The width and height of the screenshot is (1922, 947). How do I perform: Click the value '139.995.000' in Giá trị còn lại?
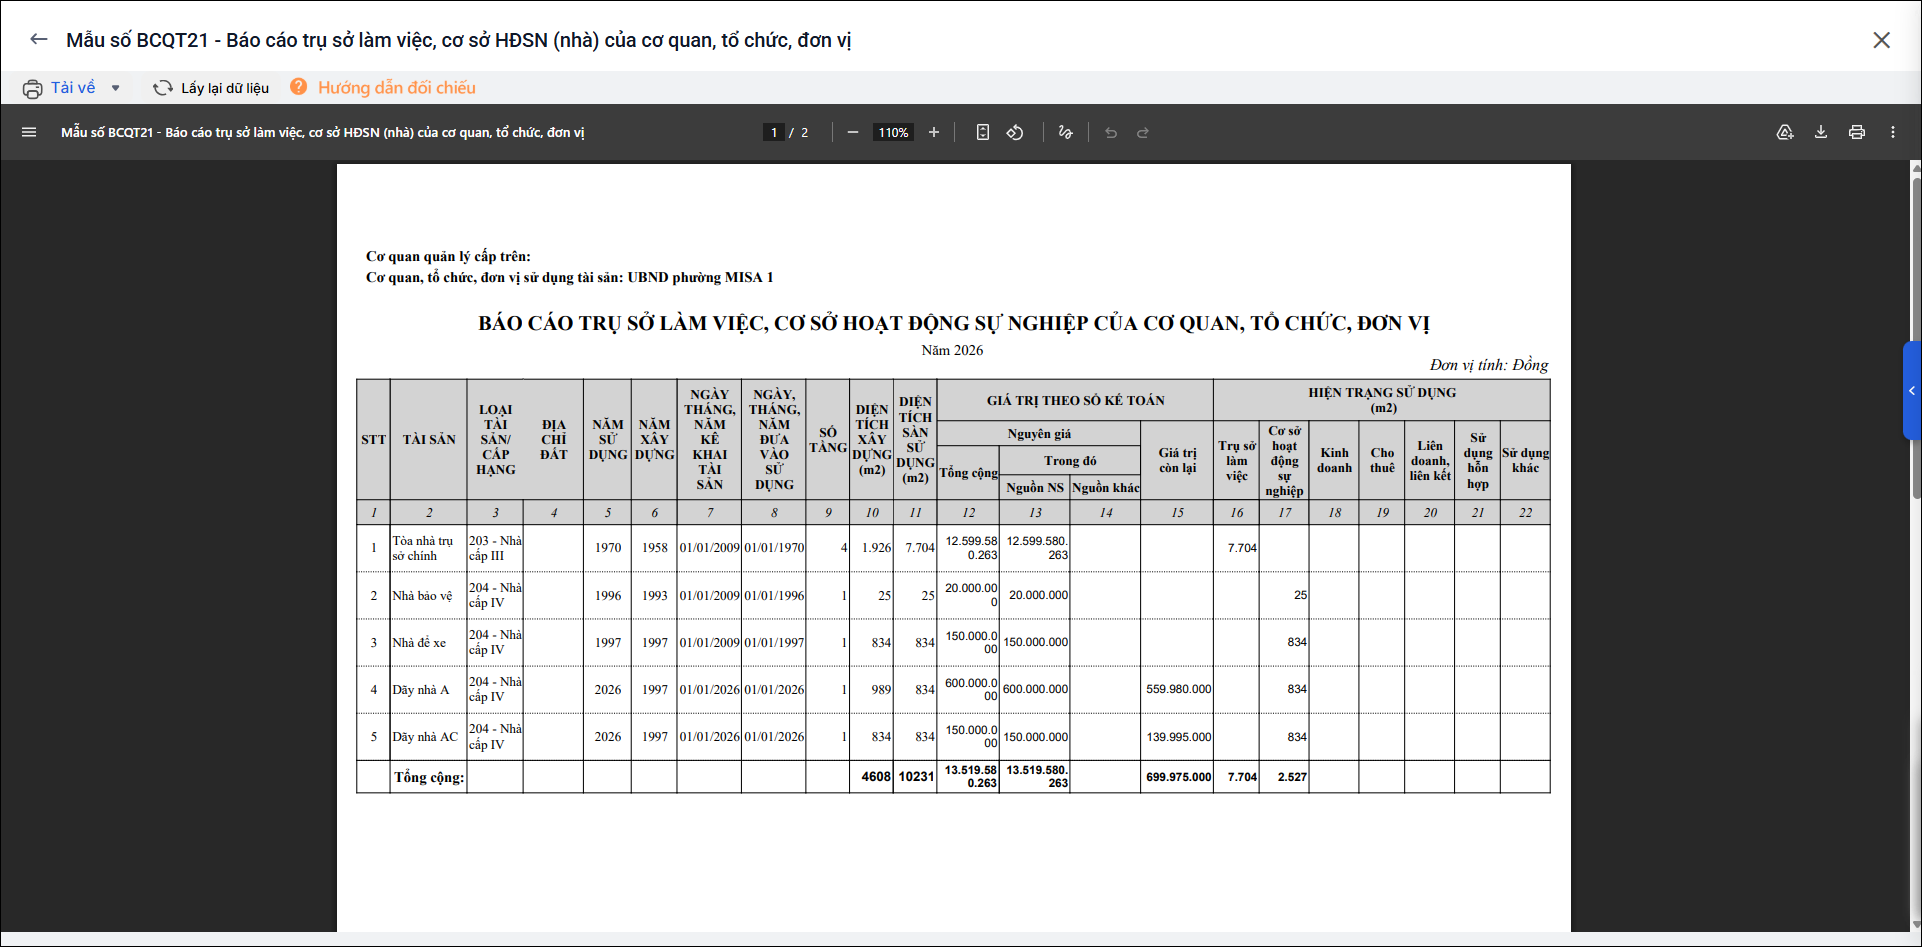tap(1179, 737)
